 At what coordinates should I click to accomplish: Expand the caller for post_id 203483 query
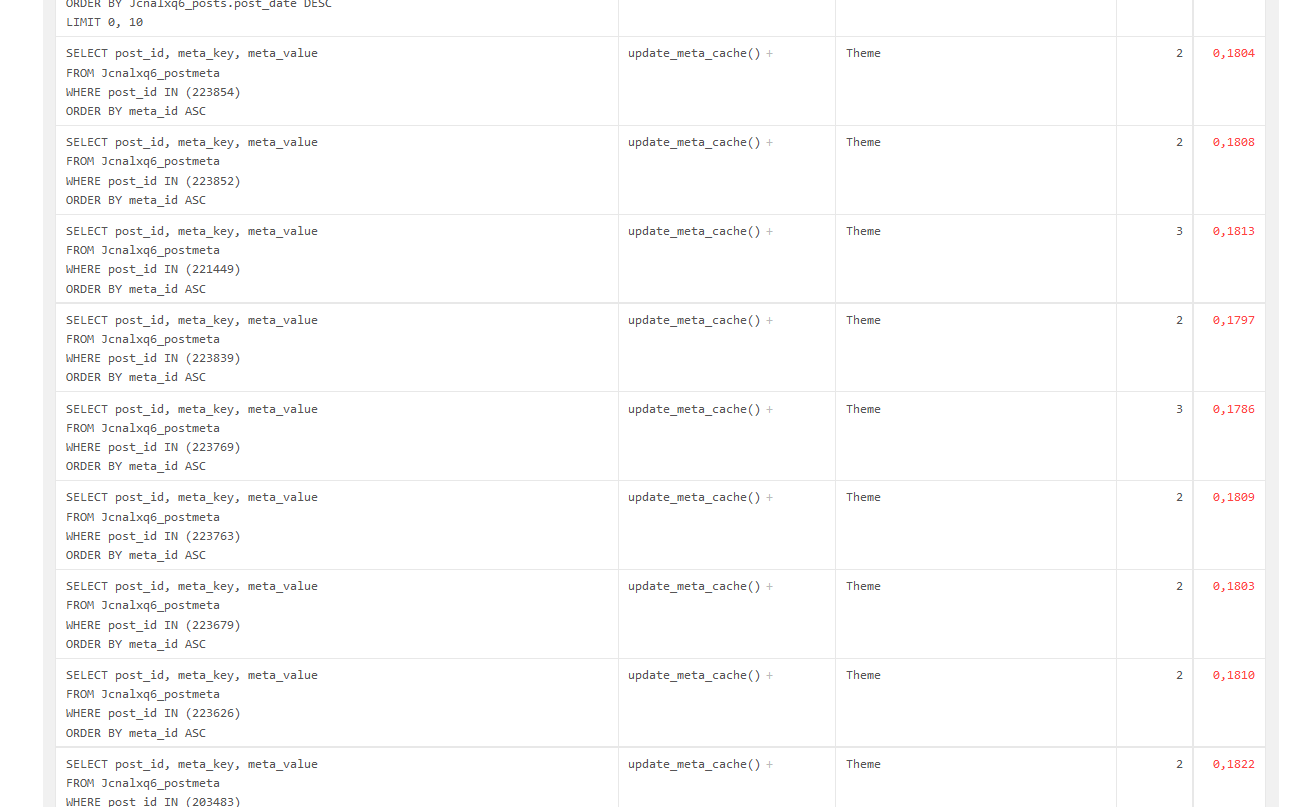pos(769,765)
